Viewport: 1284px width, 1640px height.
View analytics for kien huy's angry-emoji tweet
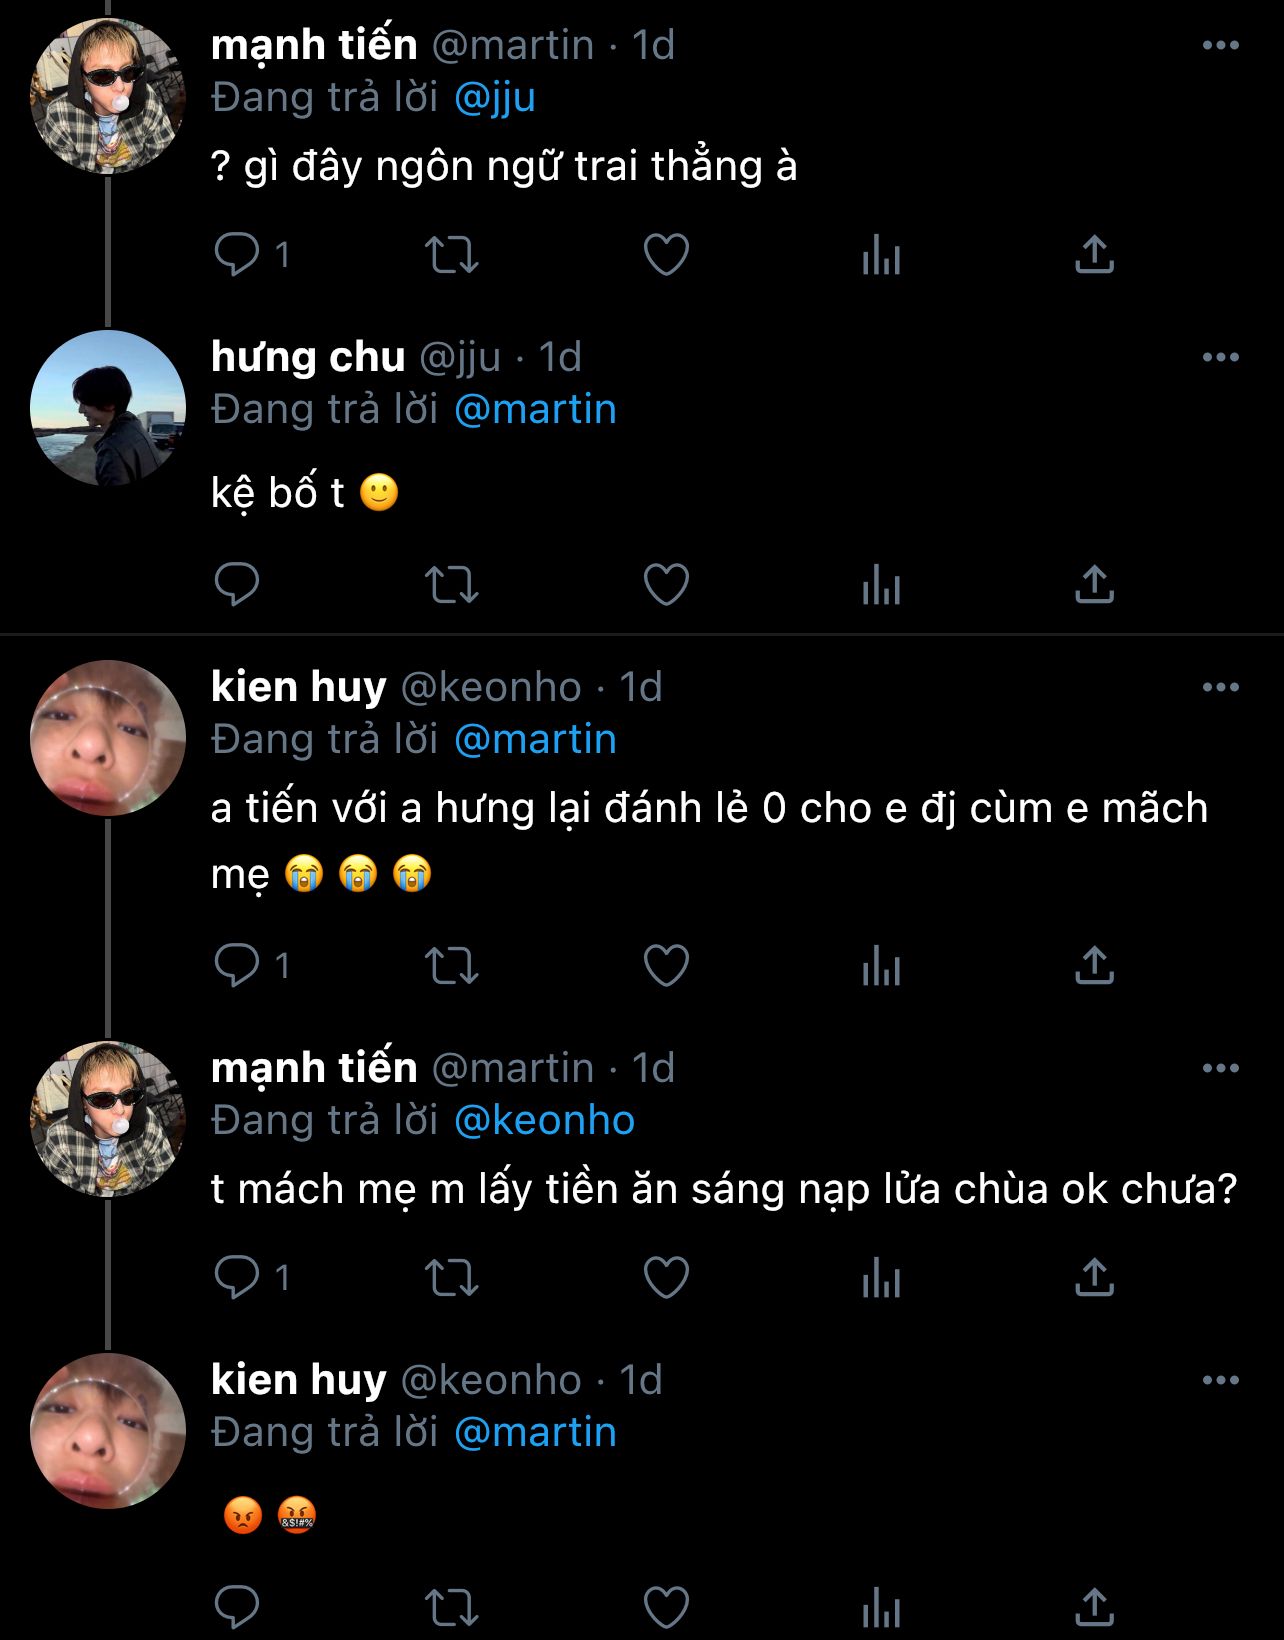coord(881,1607)
